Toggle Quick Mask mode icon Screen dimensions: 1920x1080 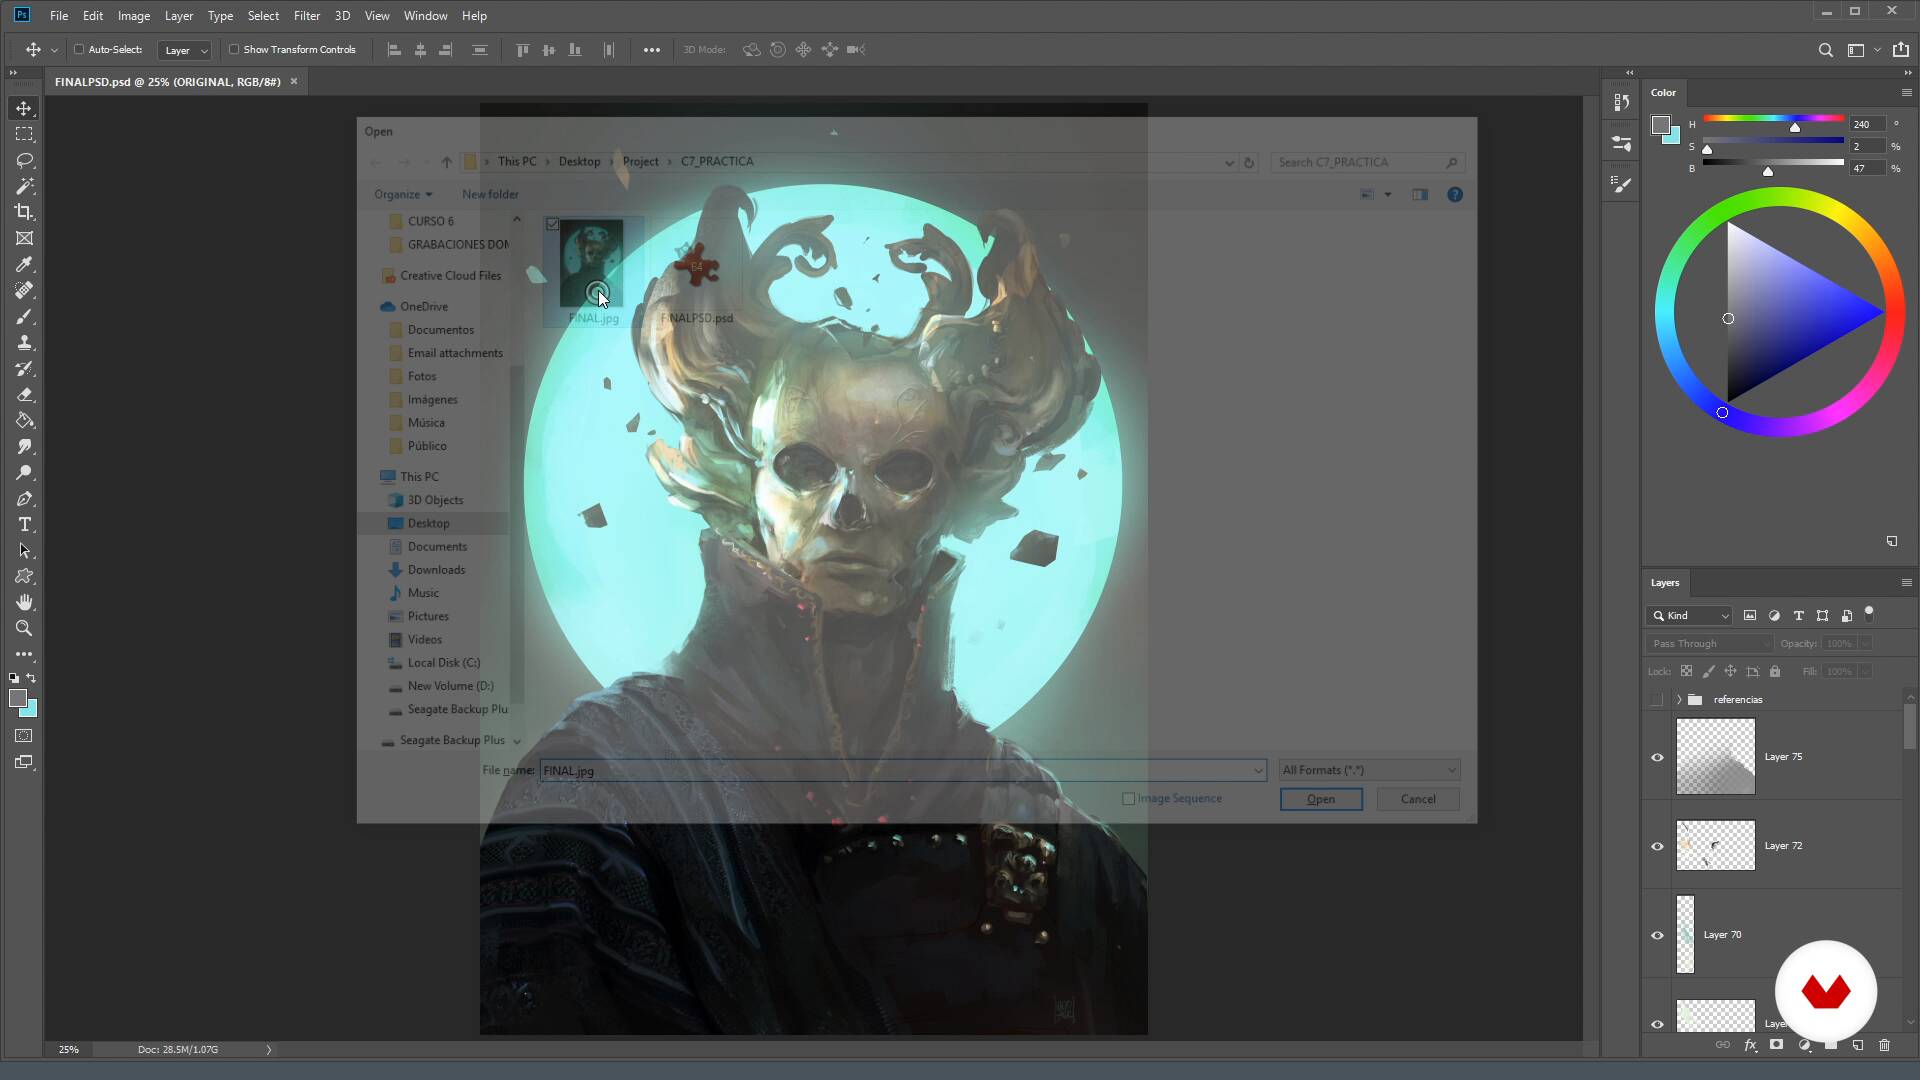(x=24, y=736)
